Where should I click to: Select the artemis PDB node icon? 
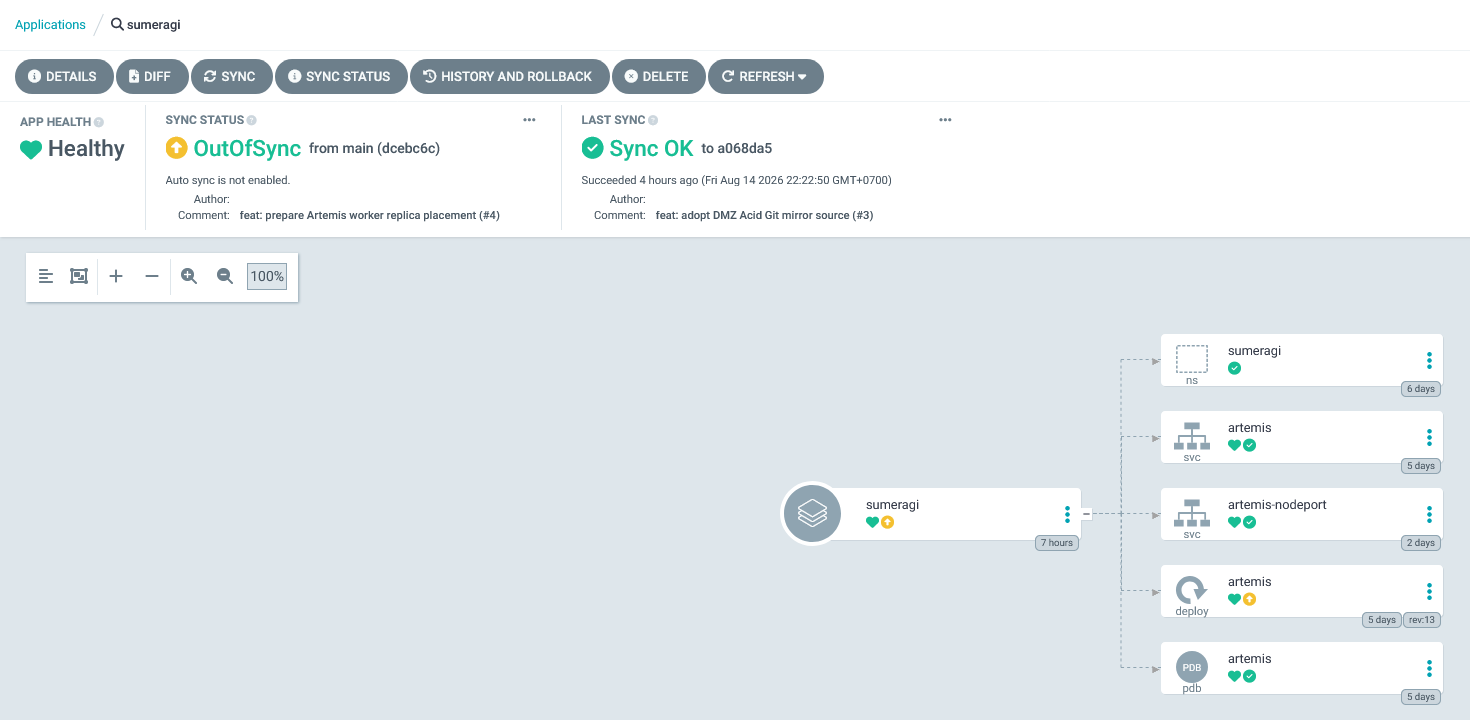1191,667
